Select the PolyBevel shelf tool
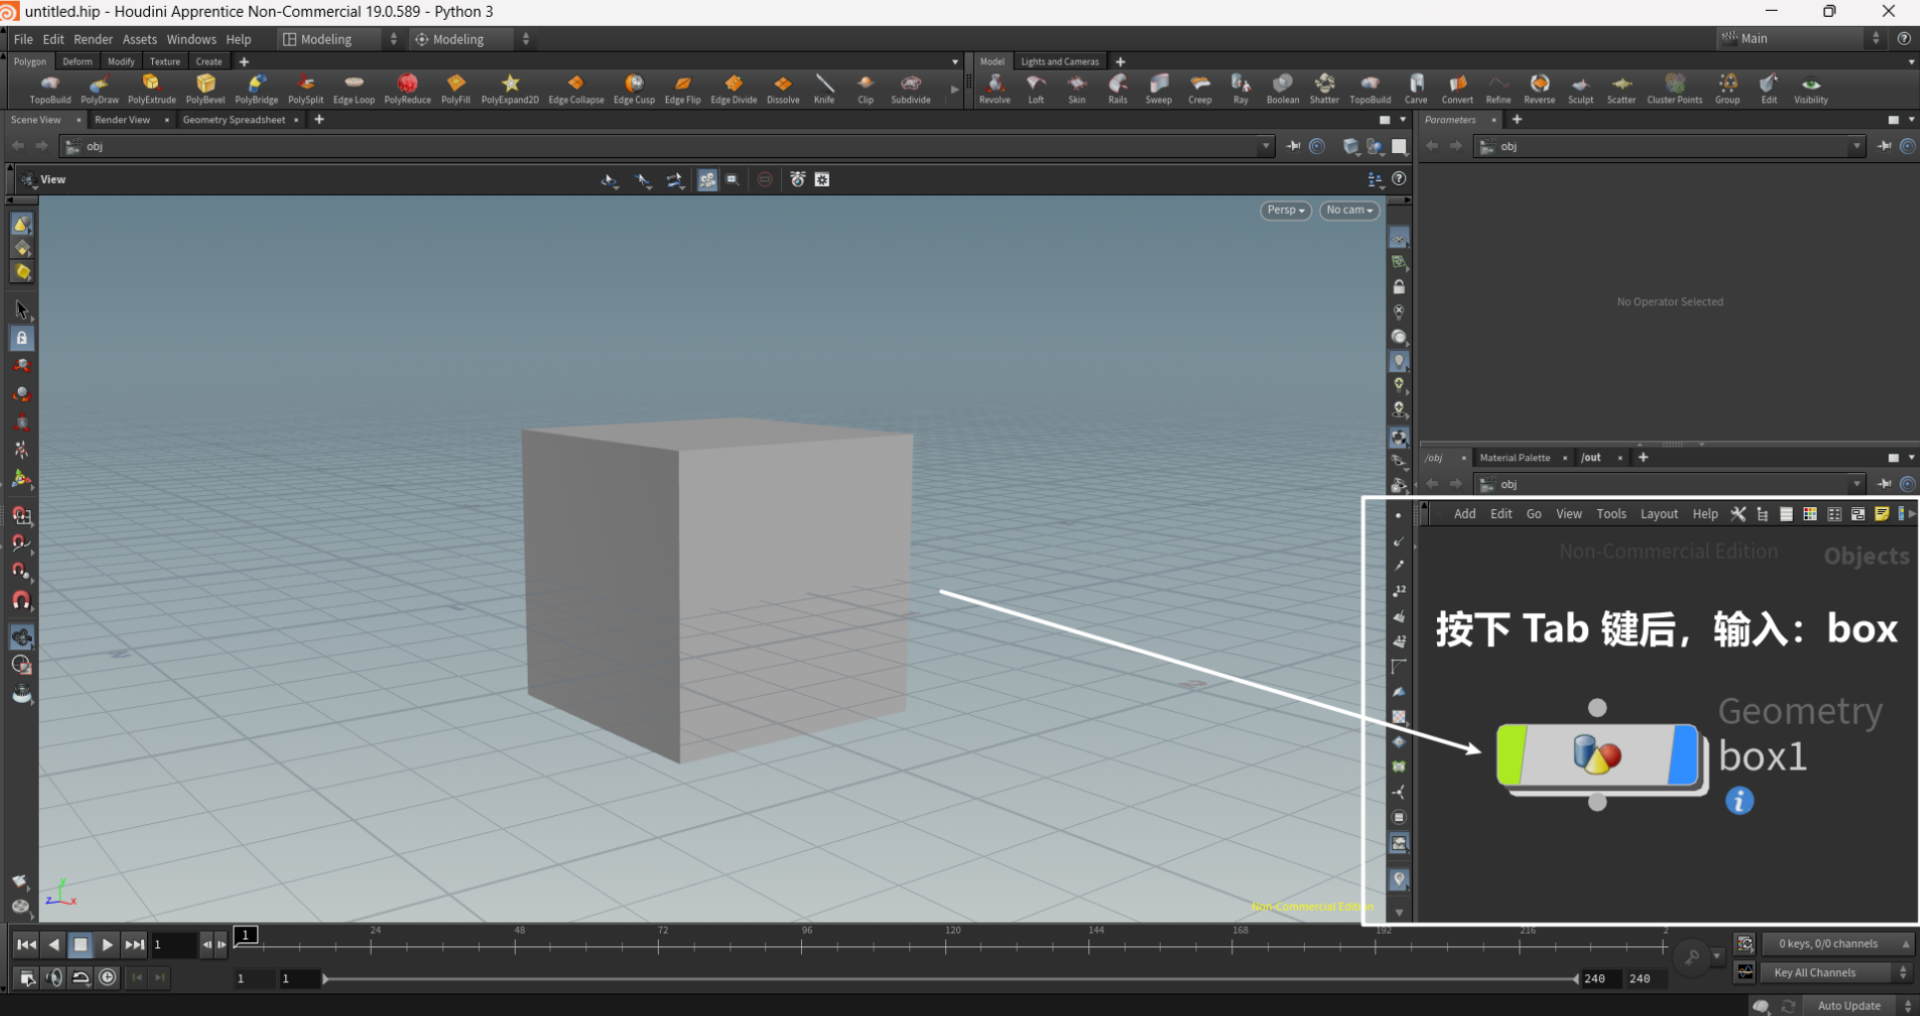This screenshot has height=1016, width=1920. (205, 88)
